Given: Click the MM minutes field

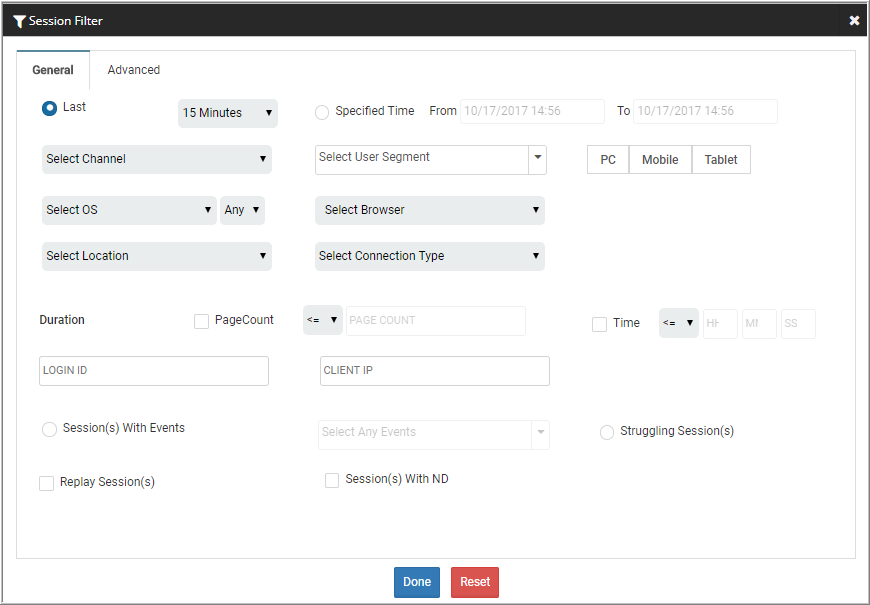Looking at the screenshot, I should 759,324.
